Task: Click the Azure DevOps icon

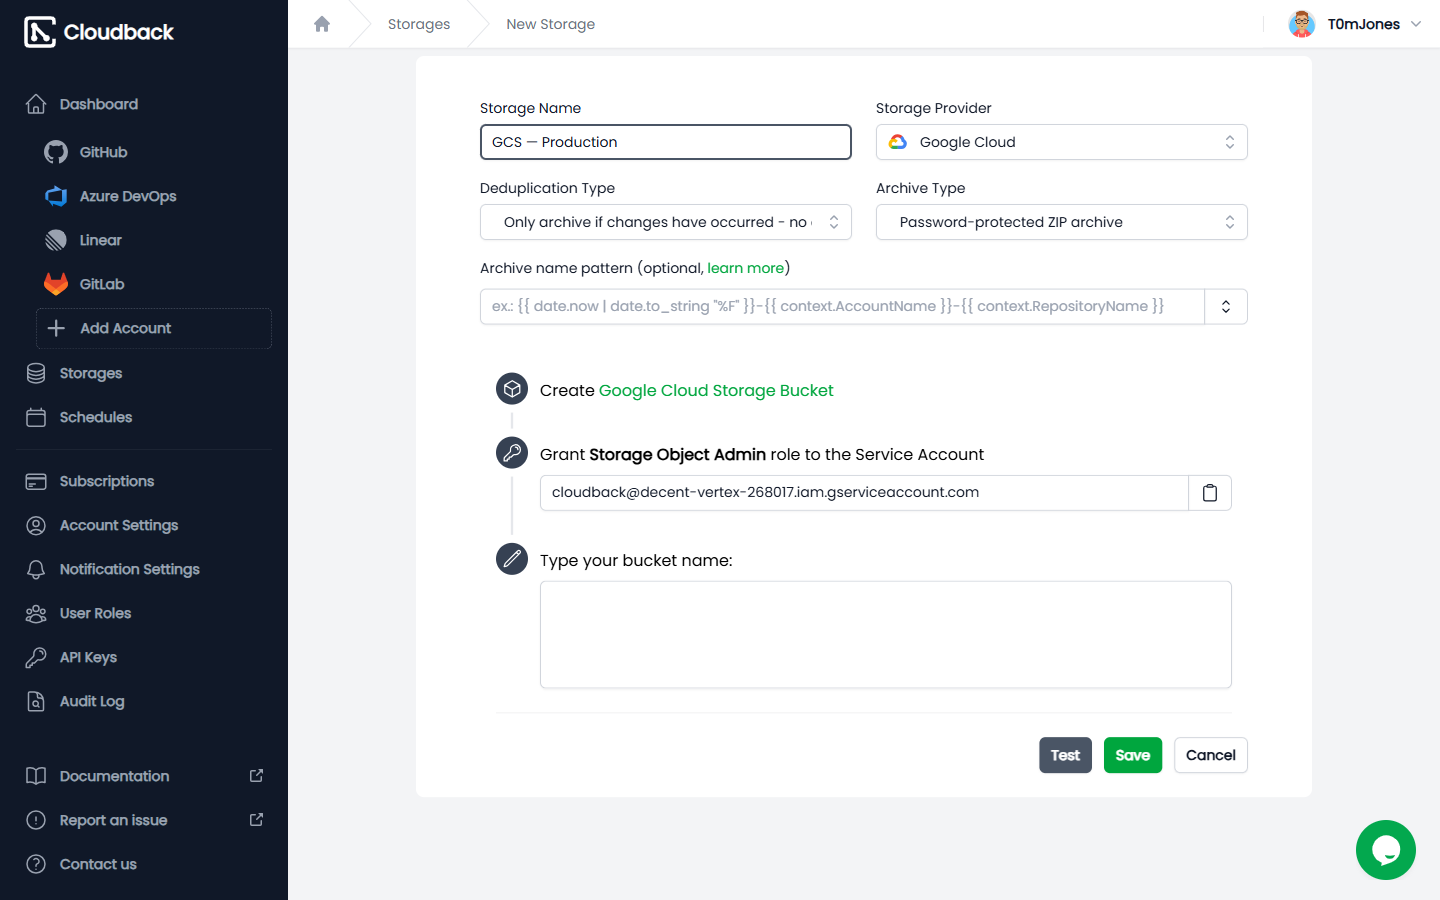Action: point(56,196)
